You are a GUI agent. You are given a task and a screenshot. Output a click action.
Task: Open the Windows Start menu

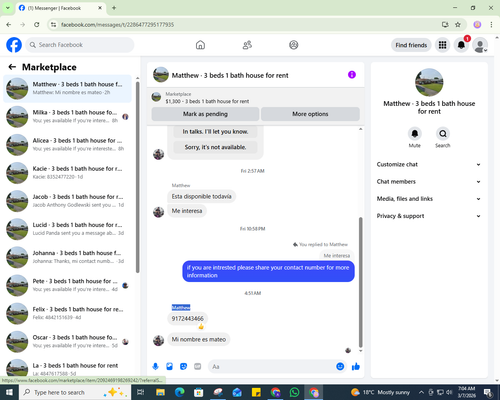click(9, 392)
